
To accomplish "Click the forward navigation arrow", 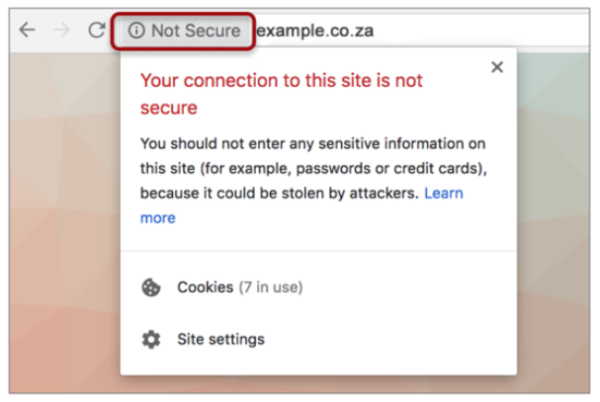I will tap(62, 30).
